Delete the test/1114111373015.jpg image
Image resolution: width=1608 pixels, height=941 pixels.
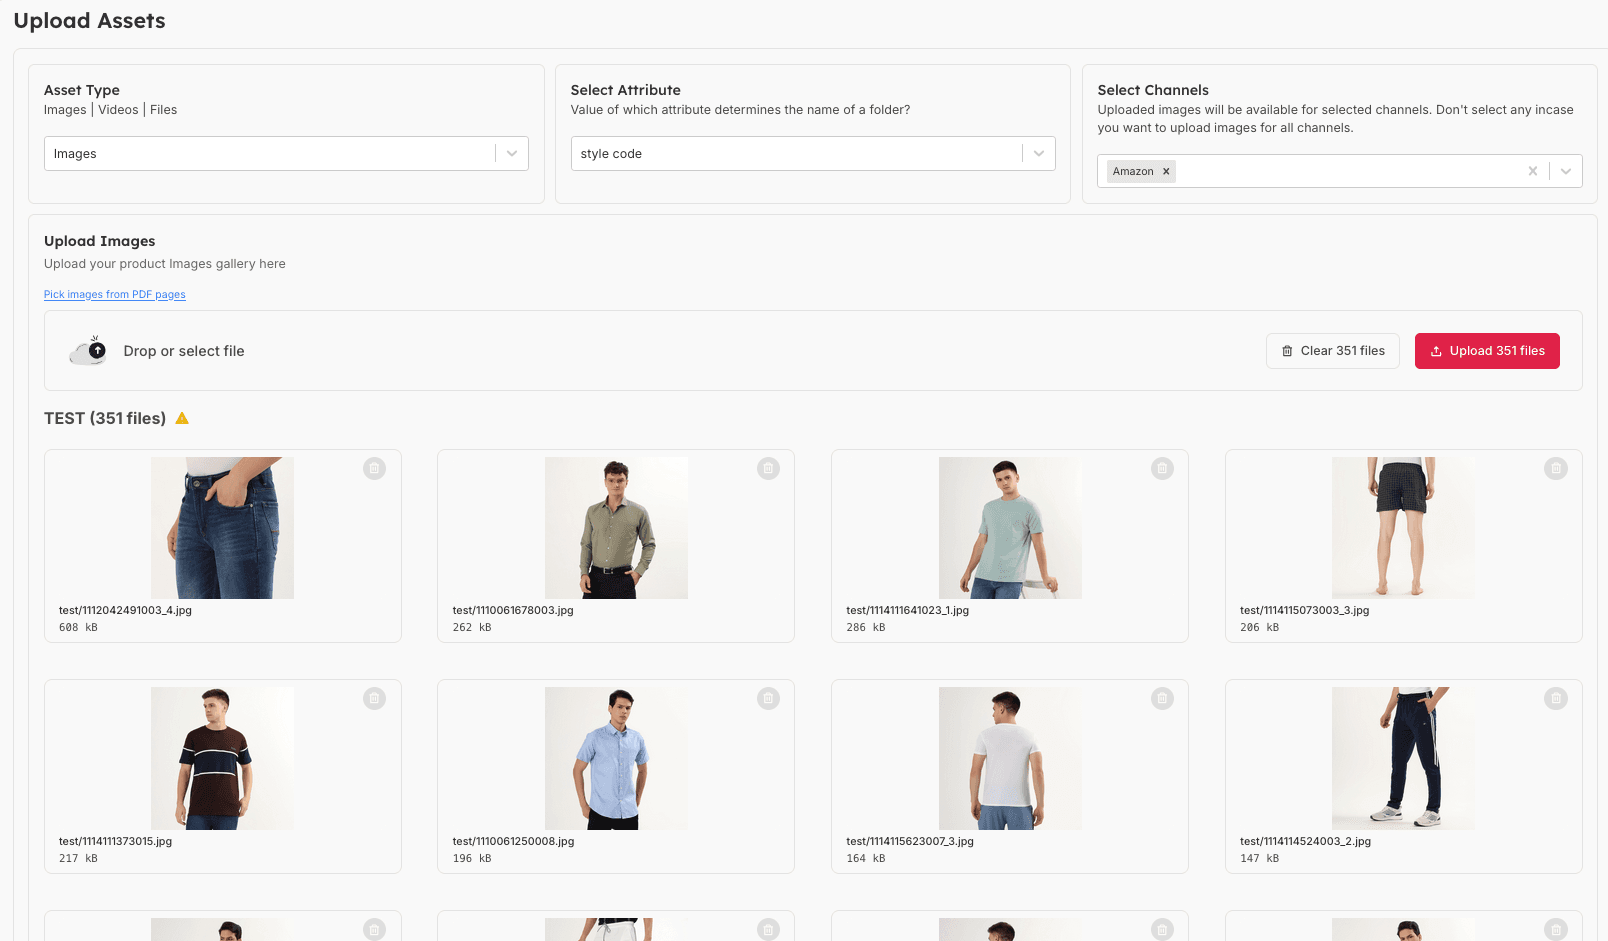click(x=374, y=699)
